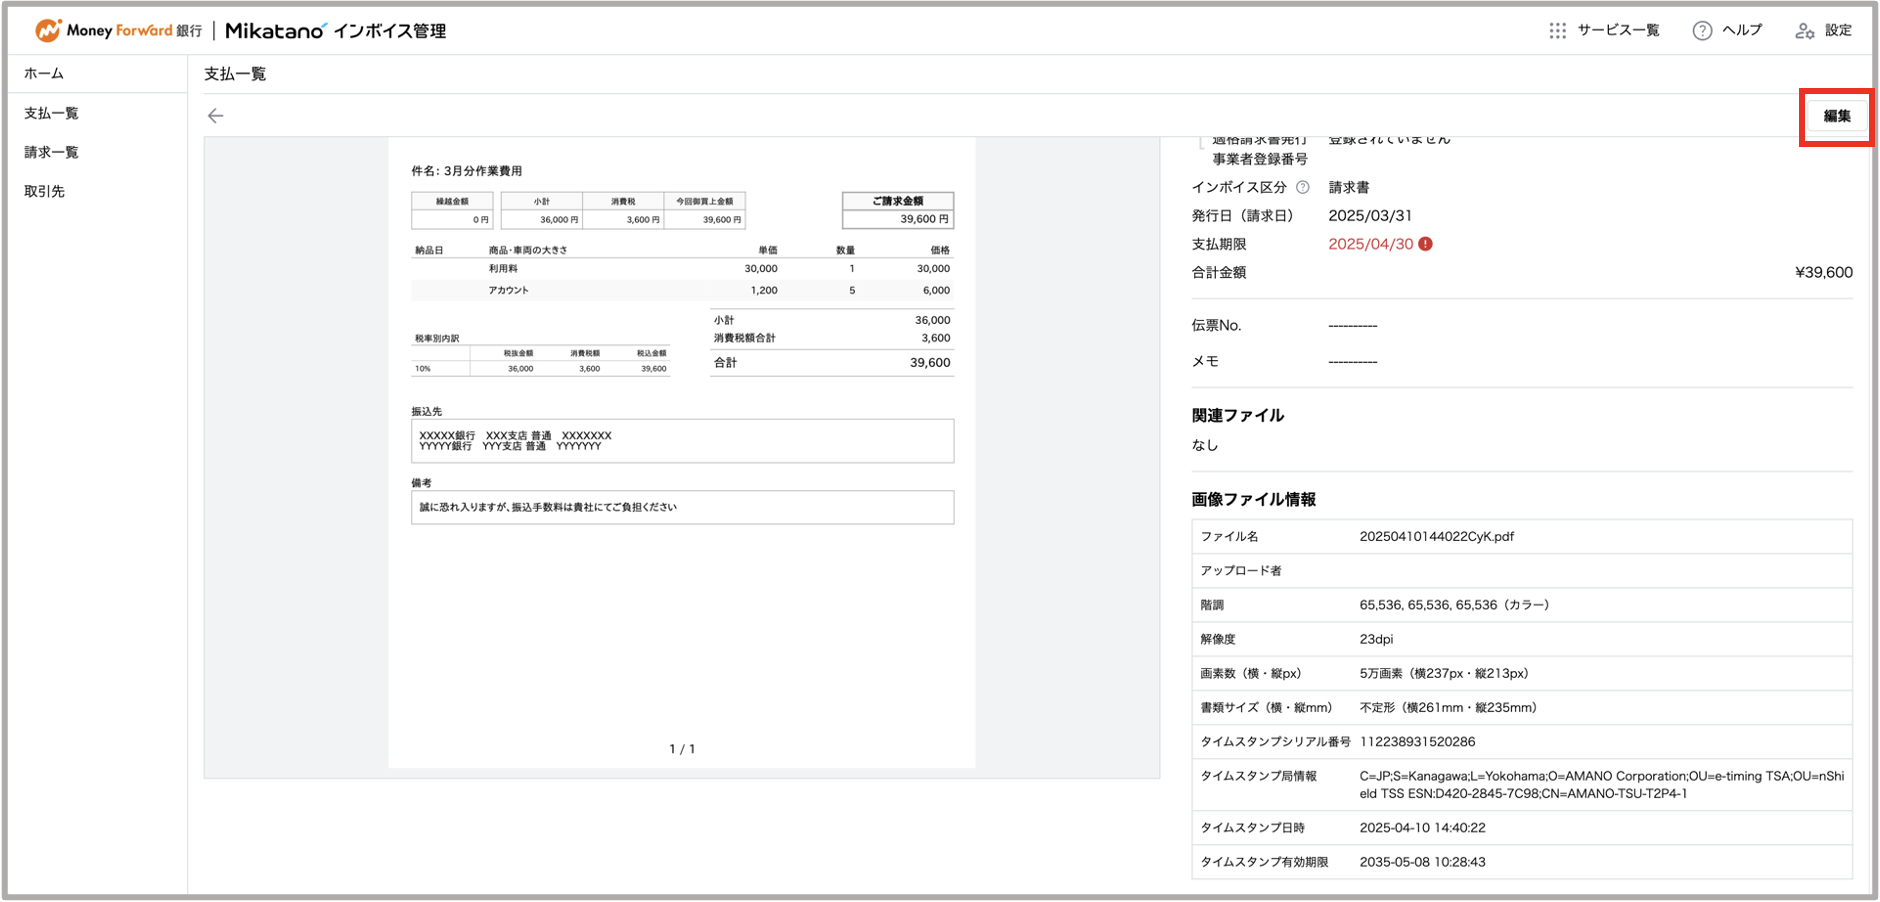Click the ヘルプ label in header
Screen dimensions: 1880x902
tap(1742, 31)
